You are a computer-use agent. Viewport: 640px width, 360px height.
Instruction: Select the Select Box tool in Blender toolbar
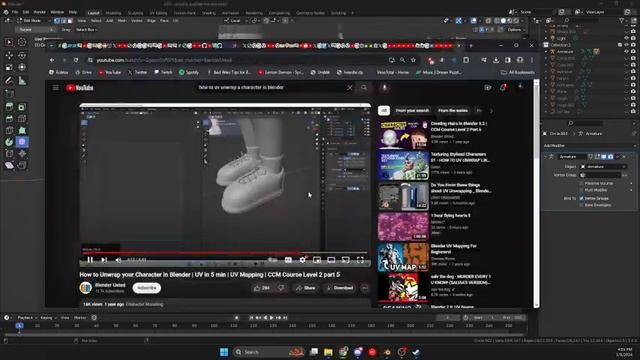9,42
